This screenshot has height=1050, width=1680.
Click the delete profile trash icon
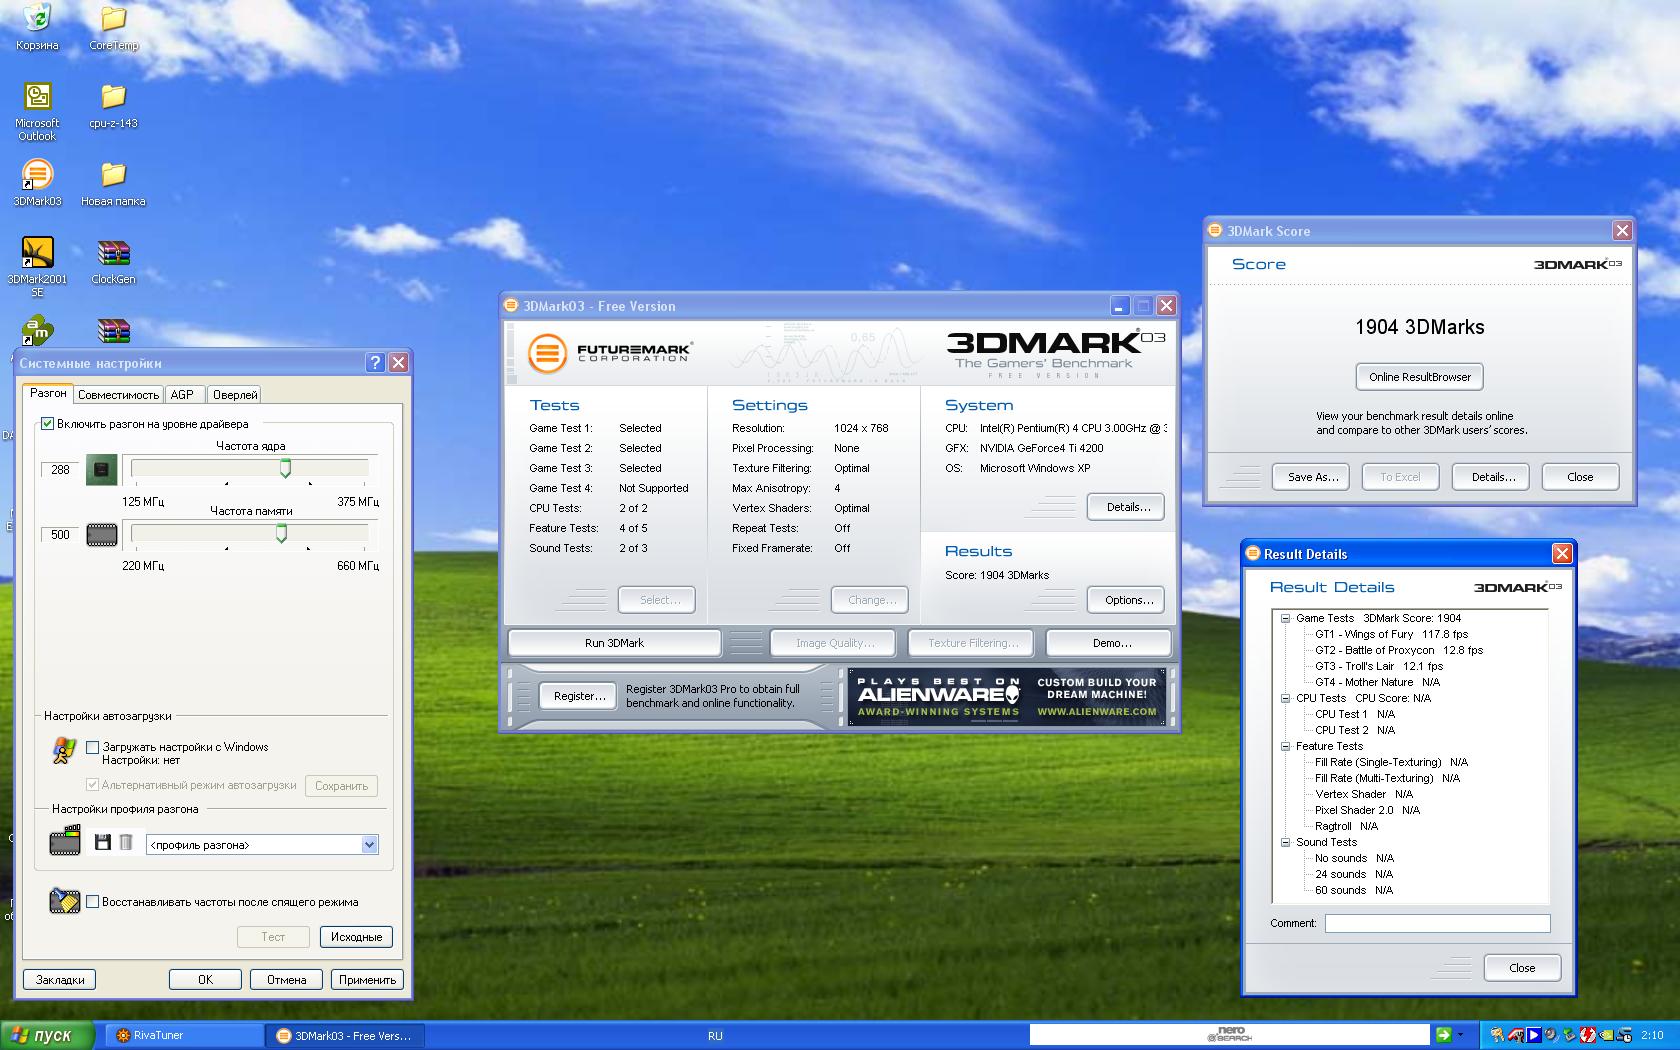coord(126,843)
